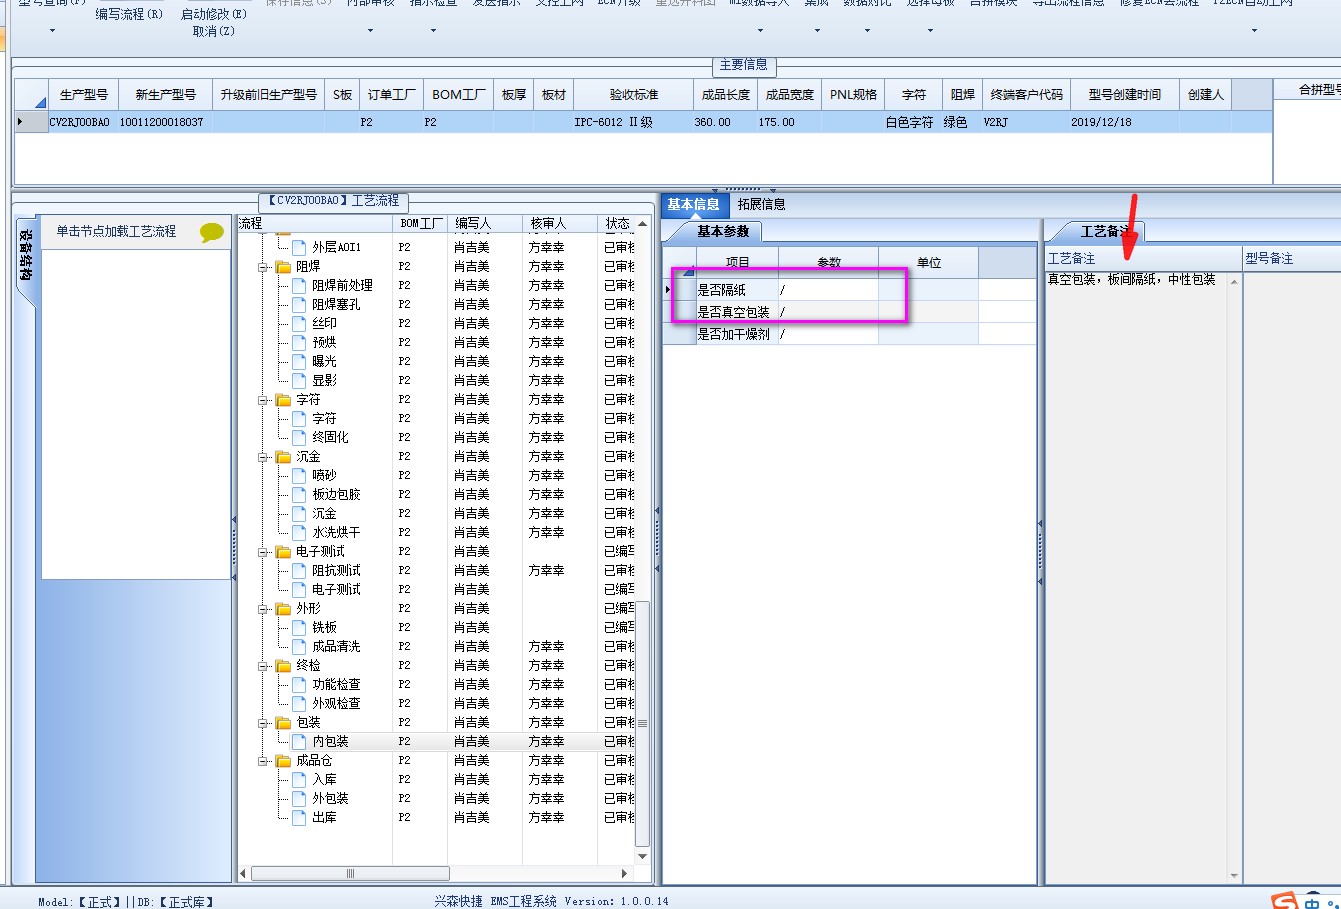Click the 单击节点加载工艺流程 header
This screenshot has width=1341, height=909.
pyautogui.click(x=116, y=231)
